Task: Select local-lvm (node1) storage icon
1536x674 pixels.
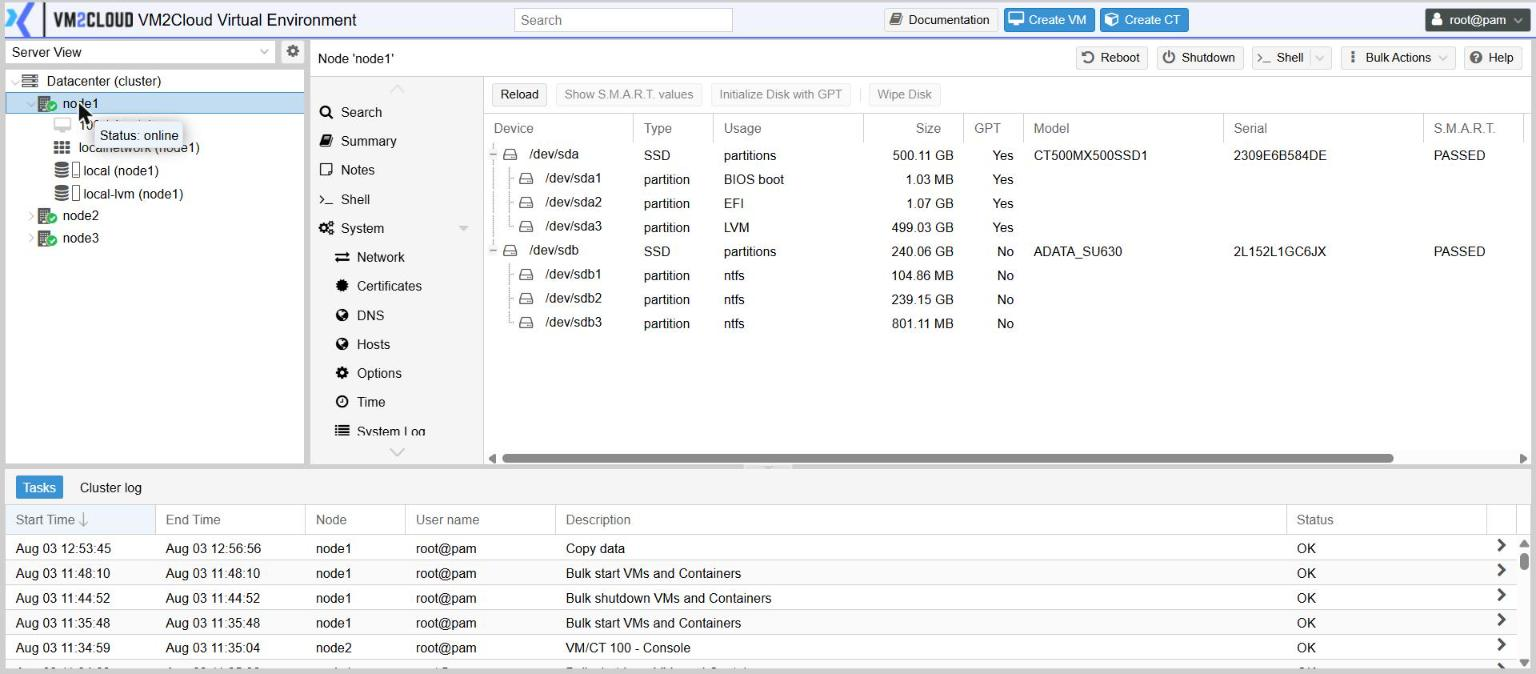Action: pos(62,194)
